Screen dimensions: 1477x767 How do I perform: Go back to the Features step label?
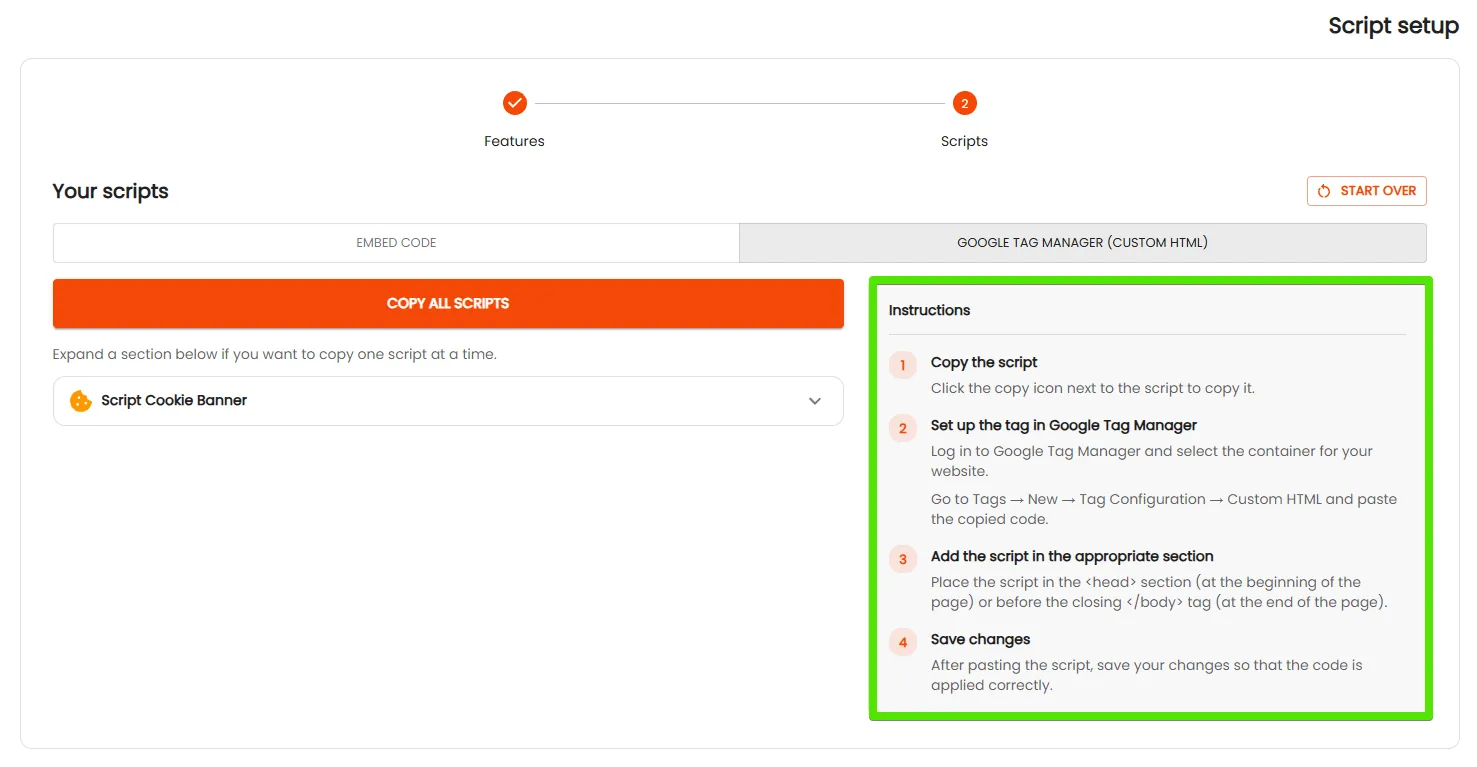pyautogui.click(x=514, y=141)
